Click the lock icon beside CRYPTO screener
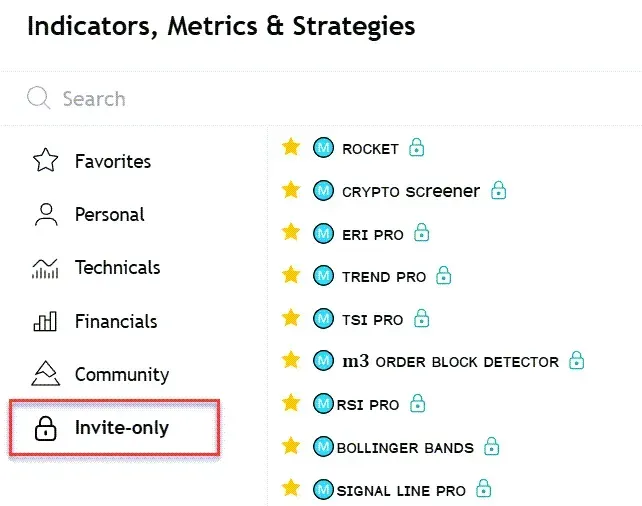 tap(498, 190)
